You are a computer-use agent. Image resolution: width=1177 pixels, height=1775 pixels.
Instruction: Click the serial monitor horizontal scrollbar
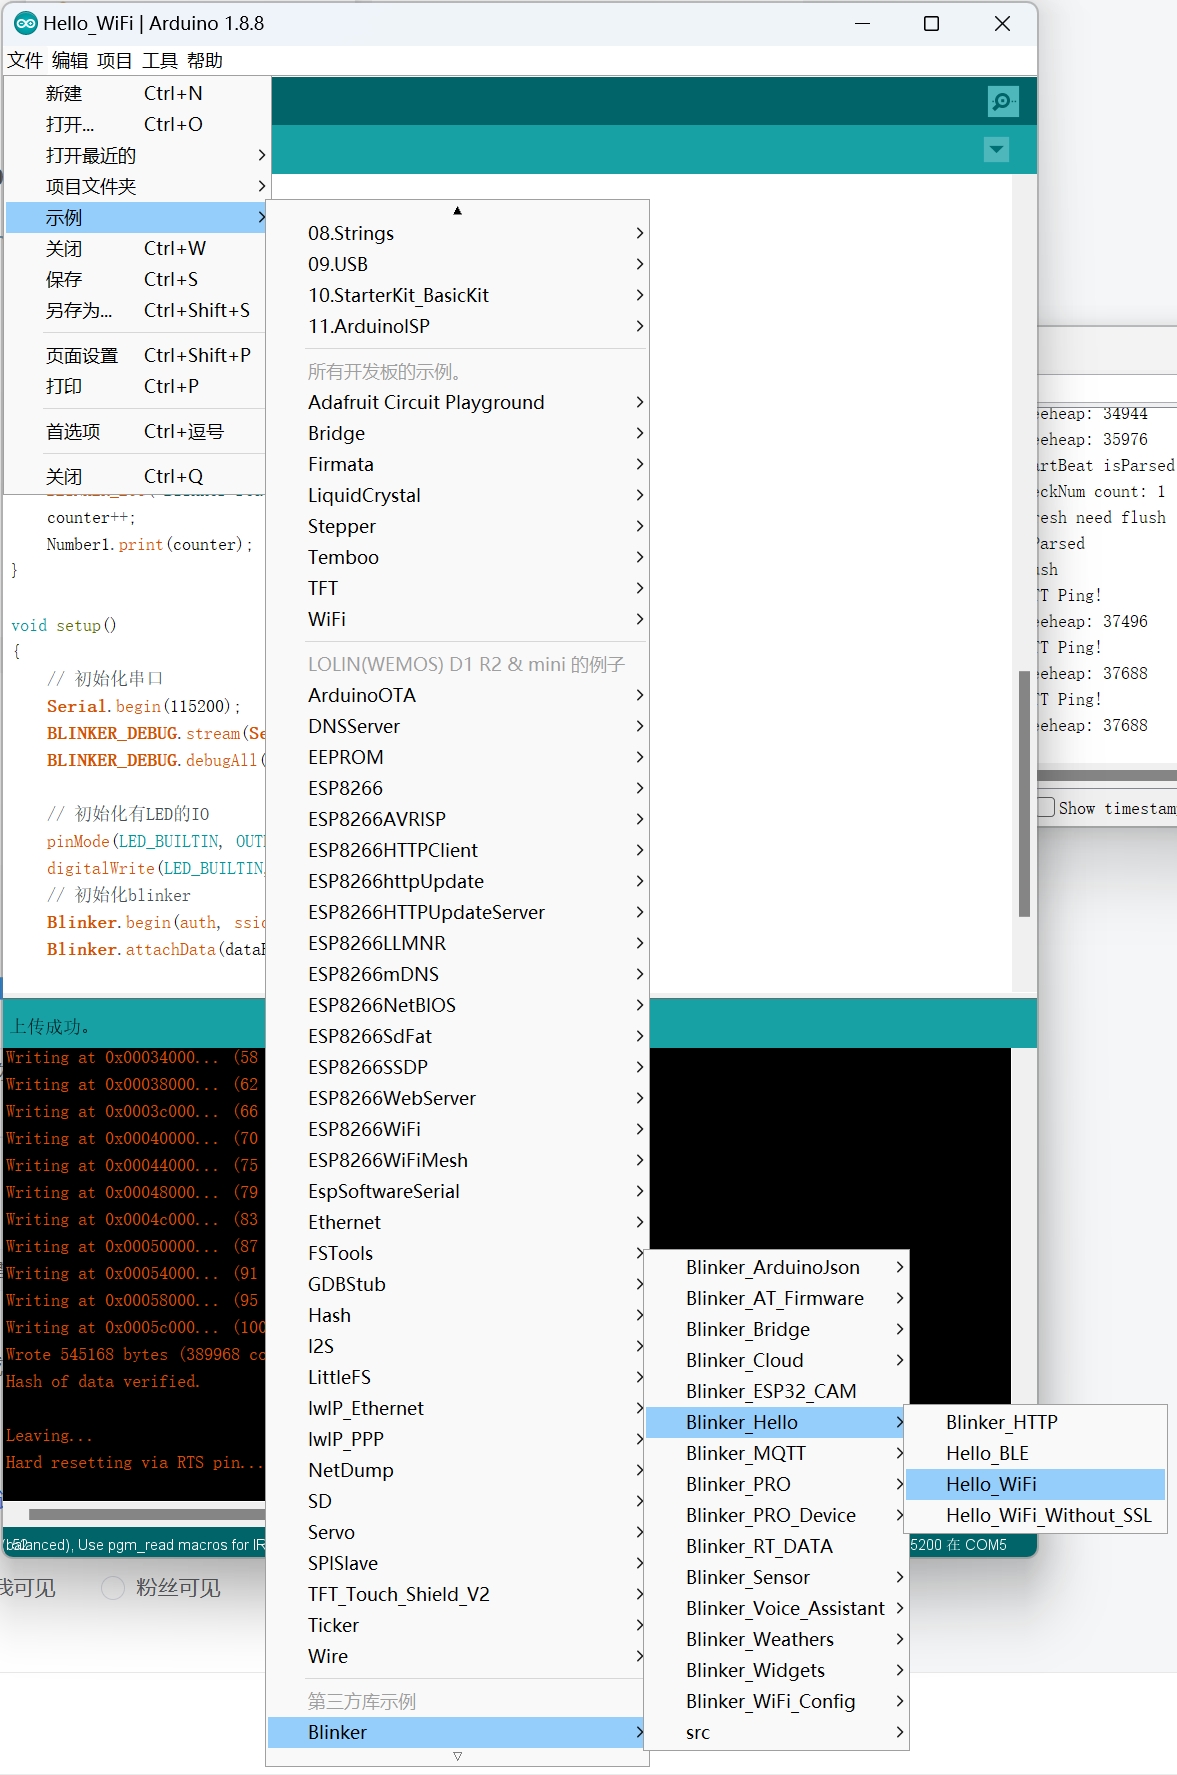pos(1107,775)
